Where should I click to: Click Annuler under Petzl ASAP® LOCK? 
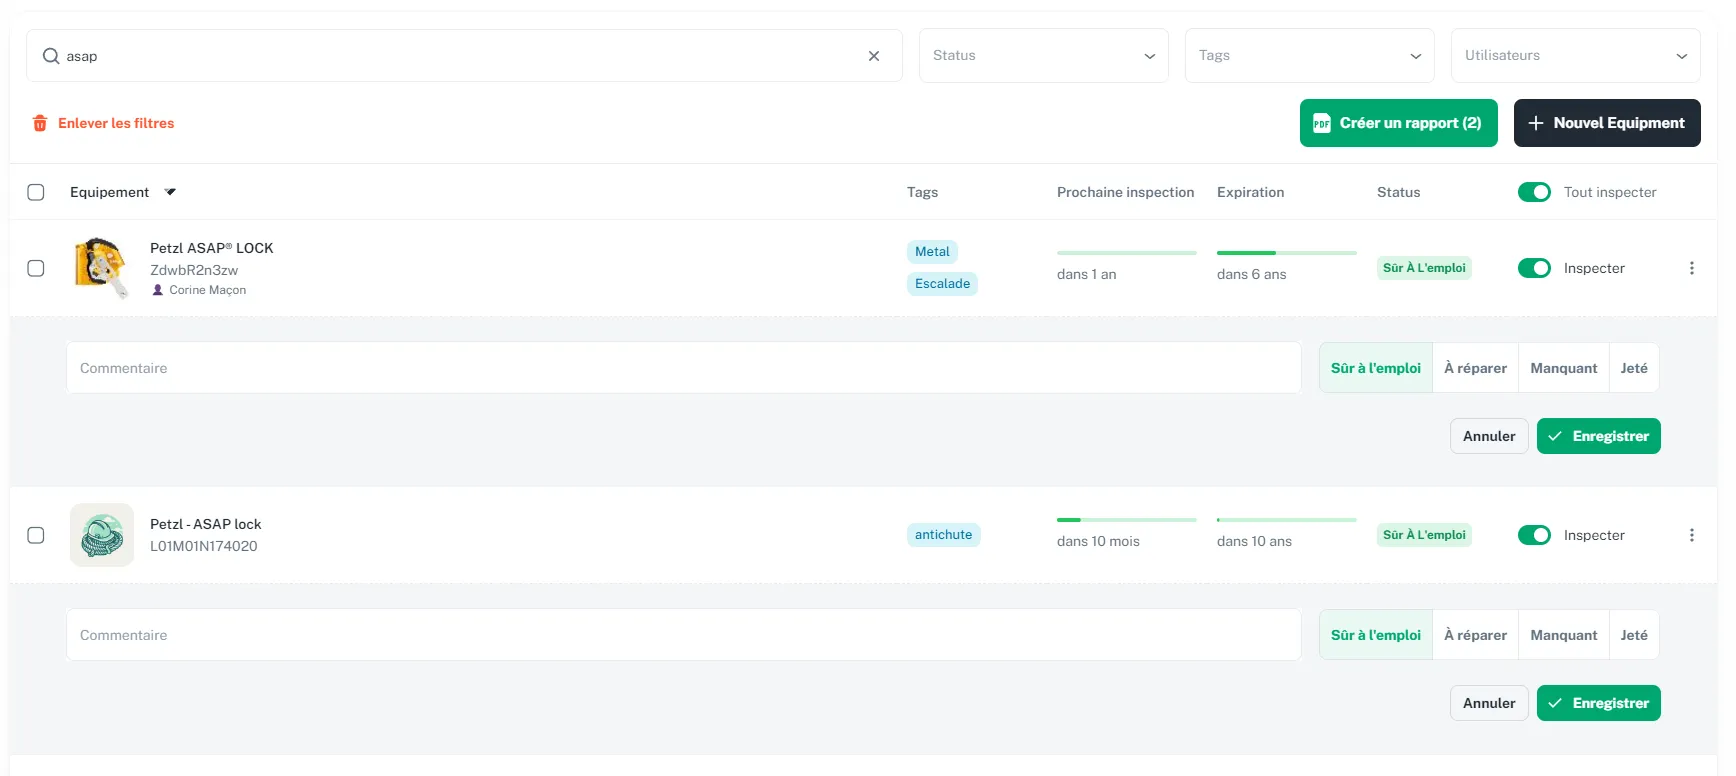point(1489,436)
